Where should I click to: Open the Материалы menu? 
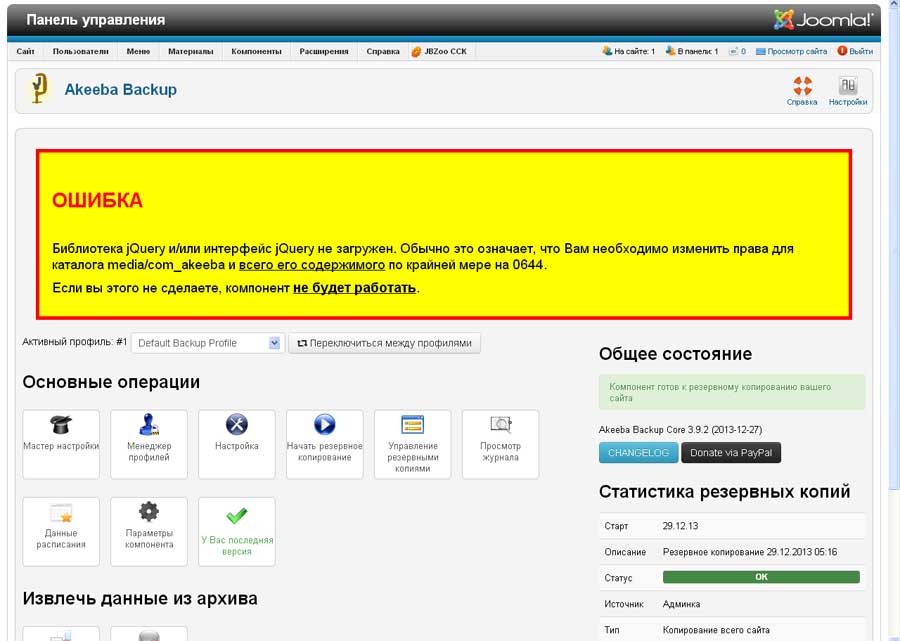(x=191, y=51)
